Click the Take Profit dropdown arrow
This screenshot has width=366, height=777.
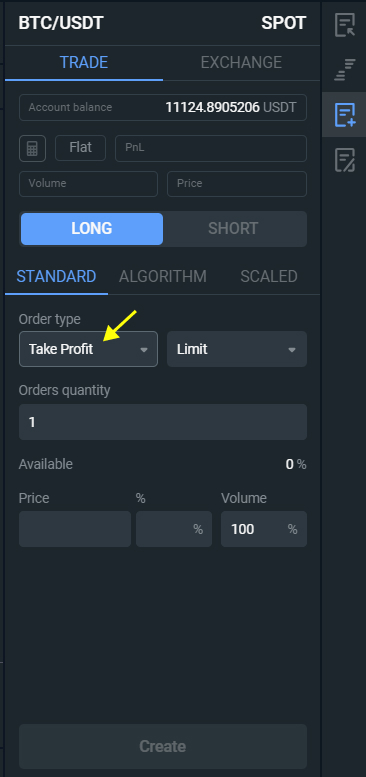[144, 350]
